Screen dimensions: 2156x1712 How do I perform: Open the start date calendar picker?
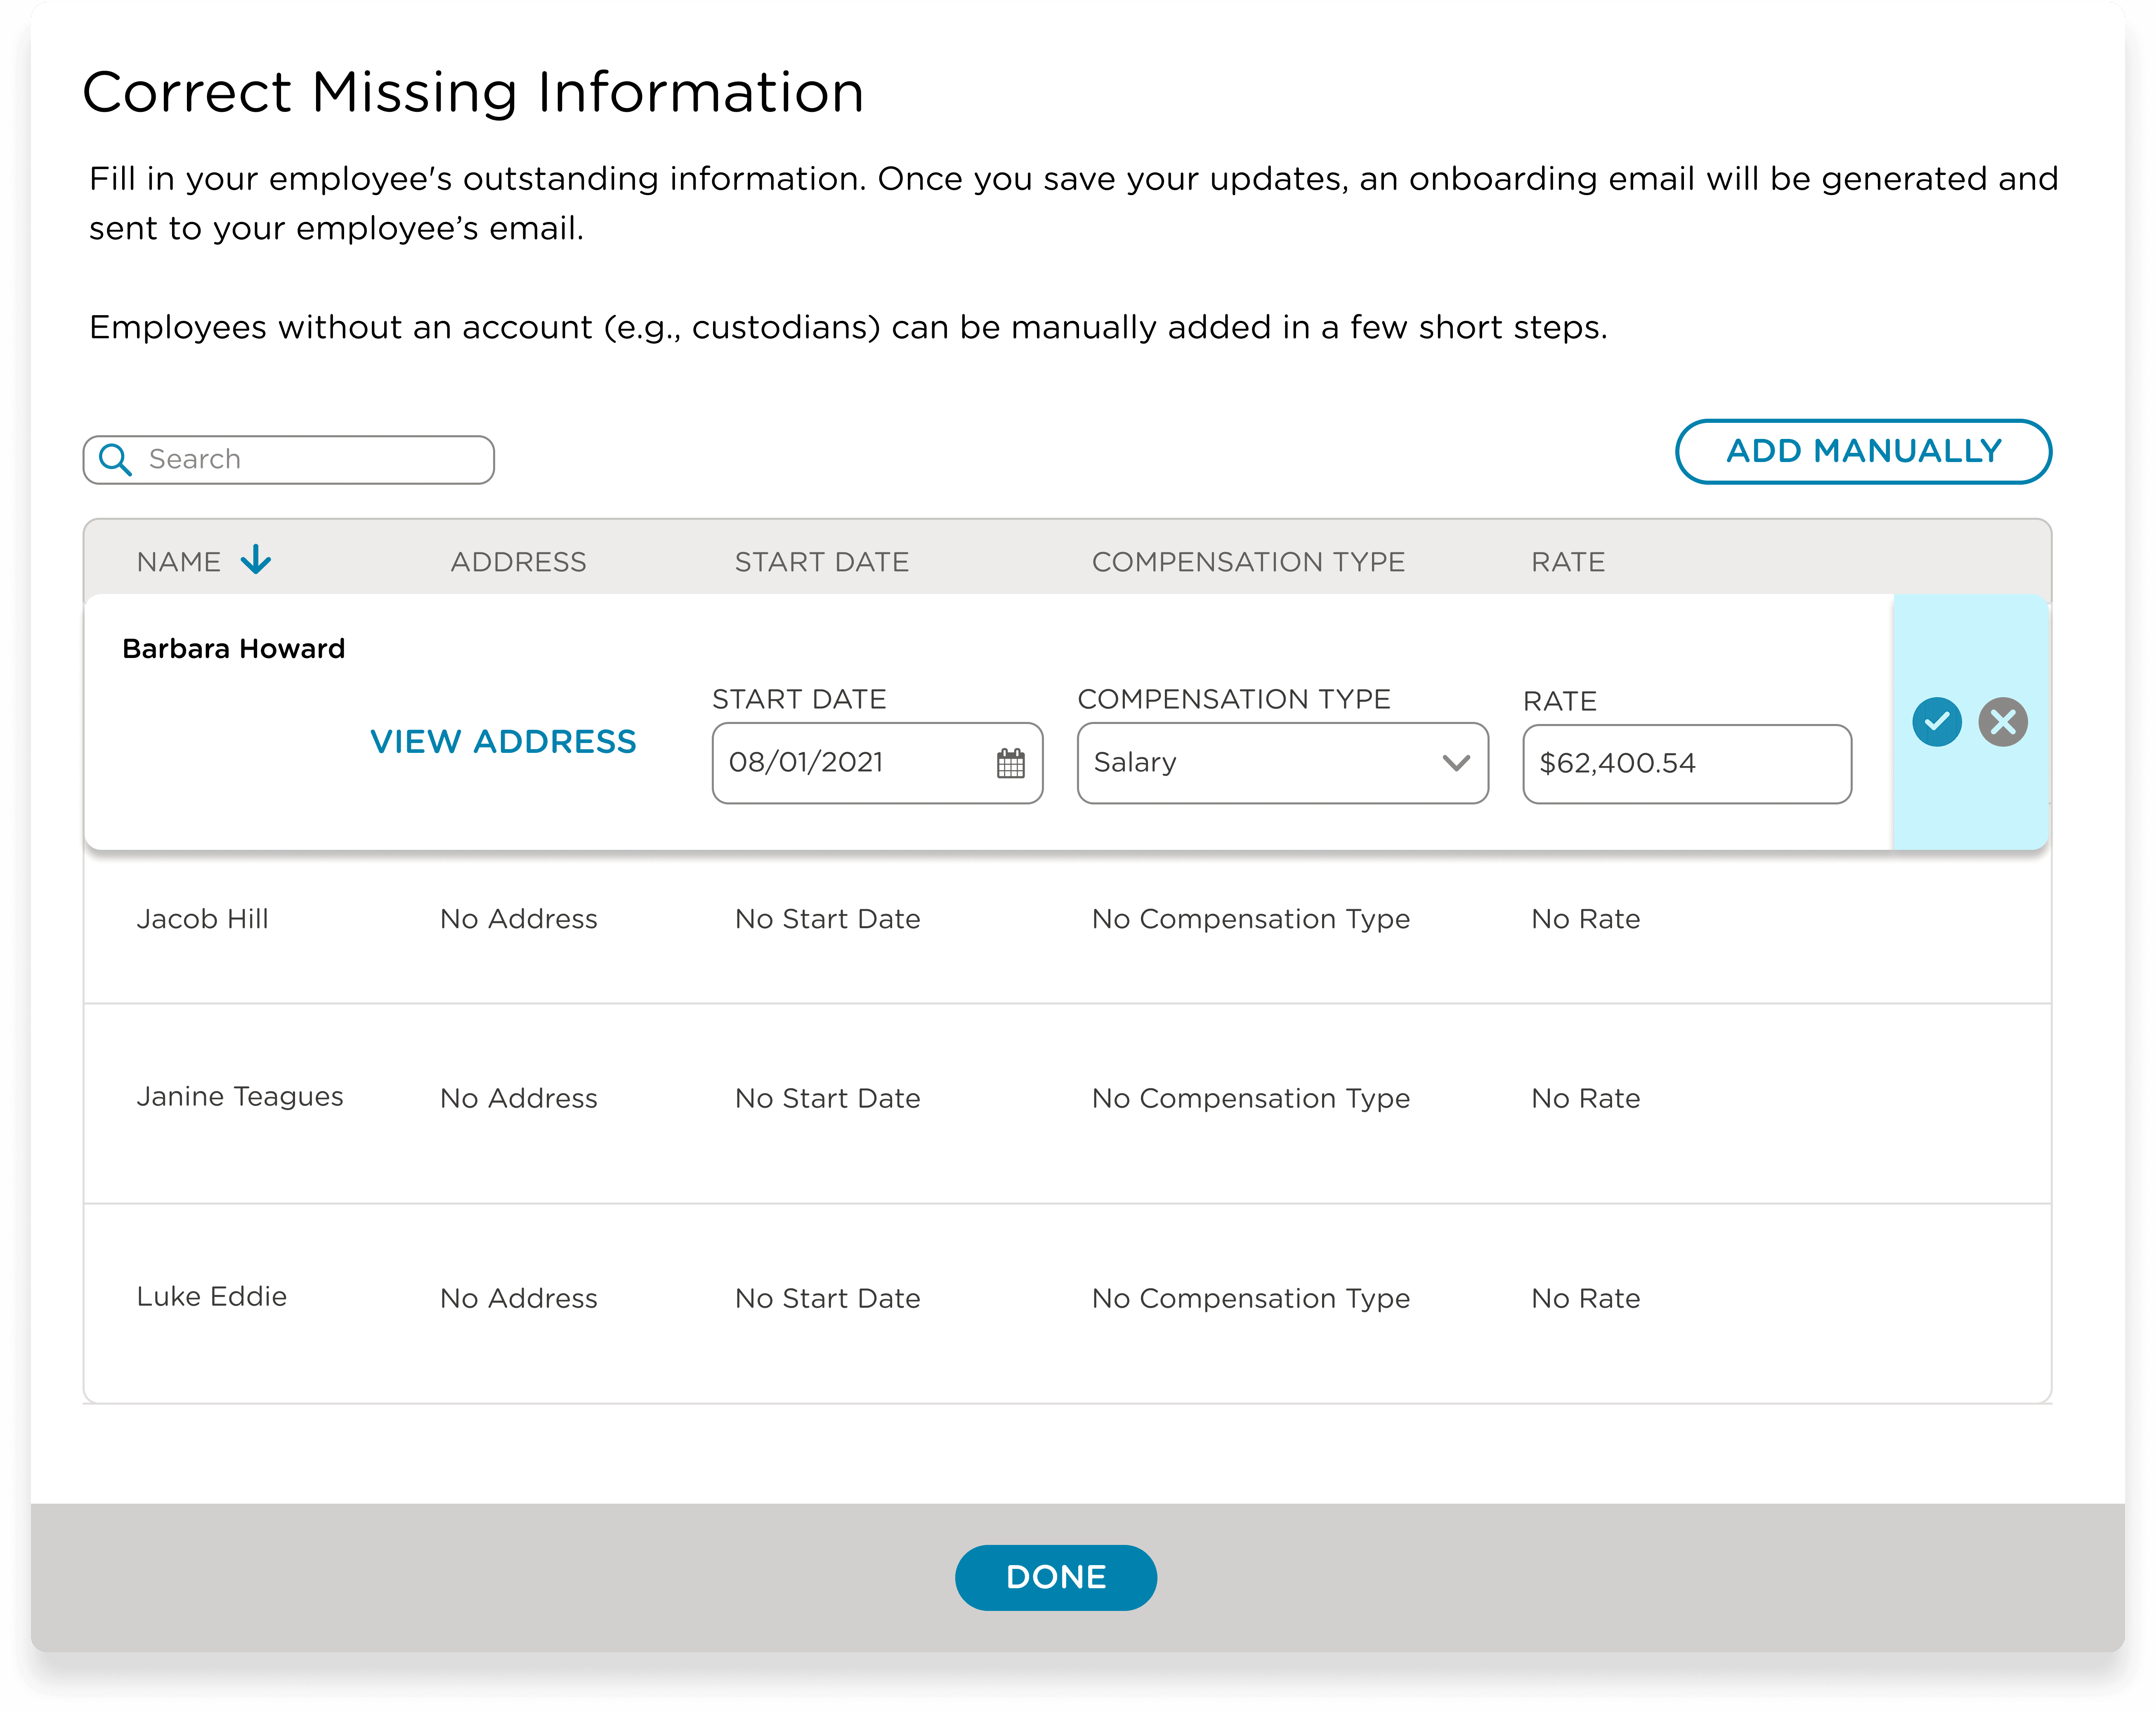[1010, 763]
